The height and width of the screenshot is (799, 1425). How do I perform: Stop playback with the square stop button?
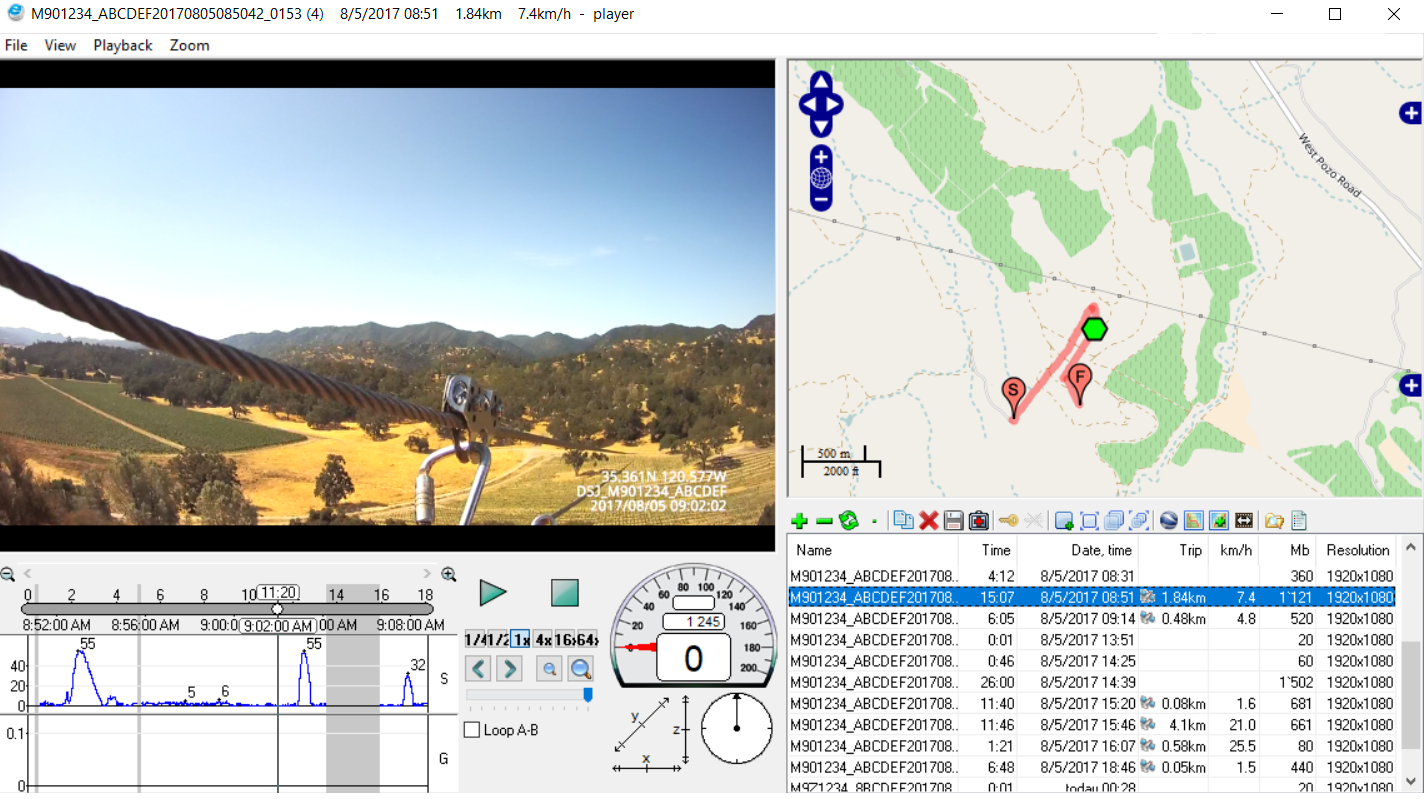565,592
